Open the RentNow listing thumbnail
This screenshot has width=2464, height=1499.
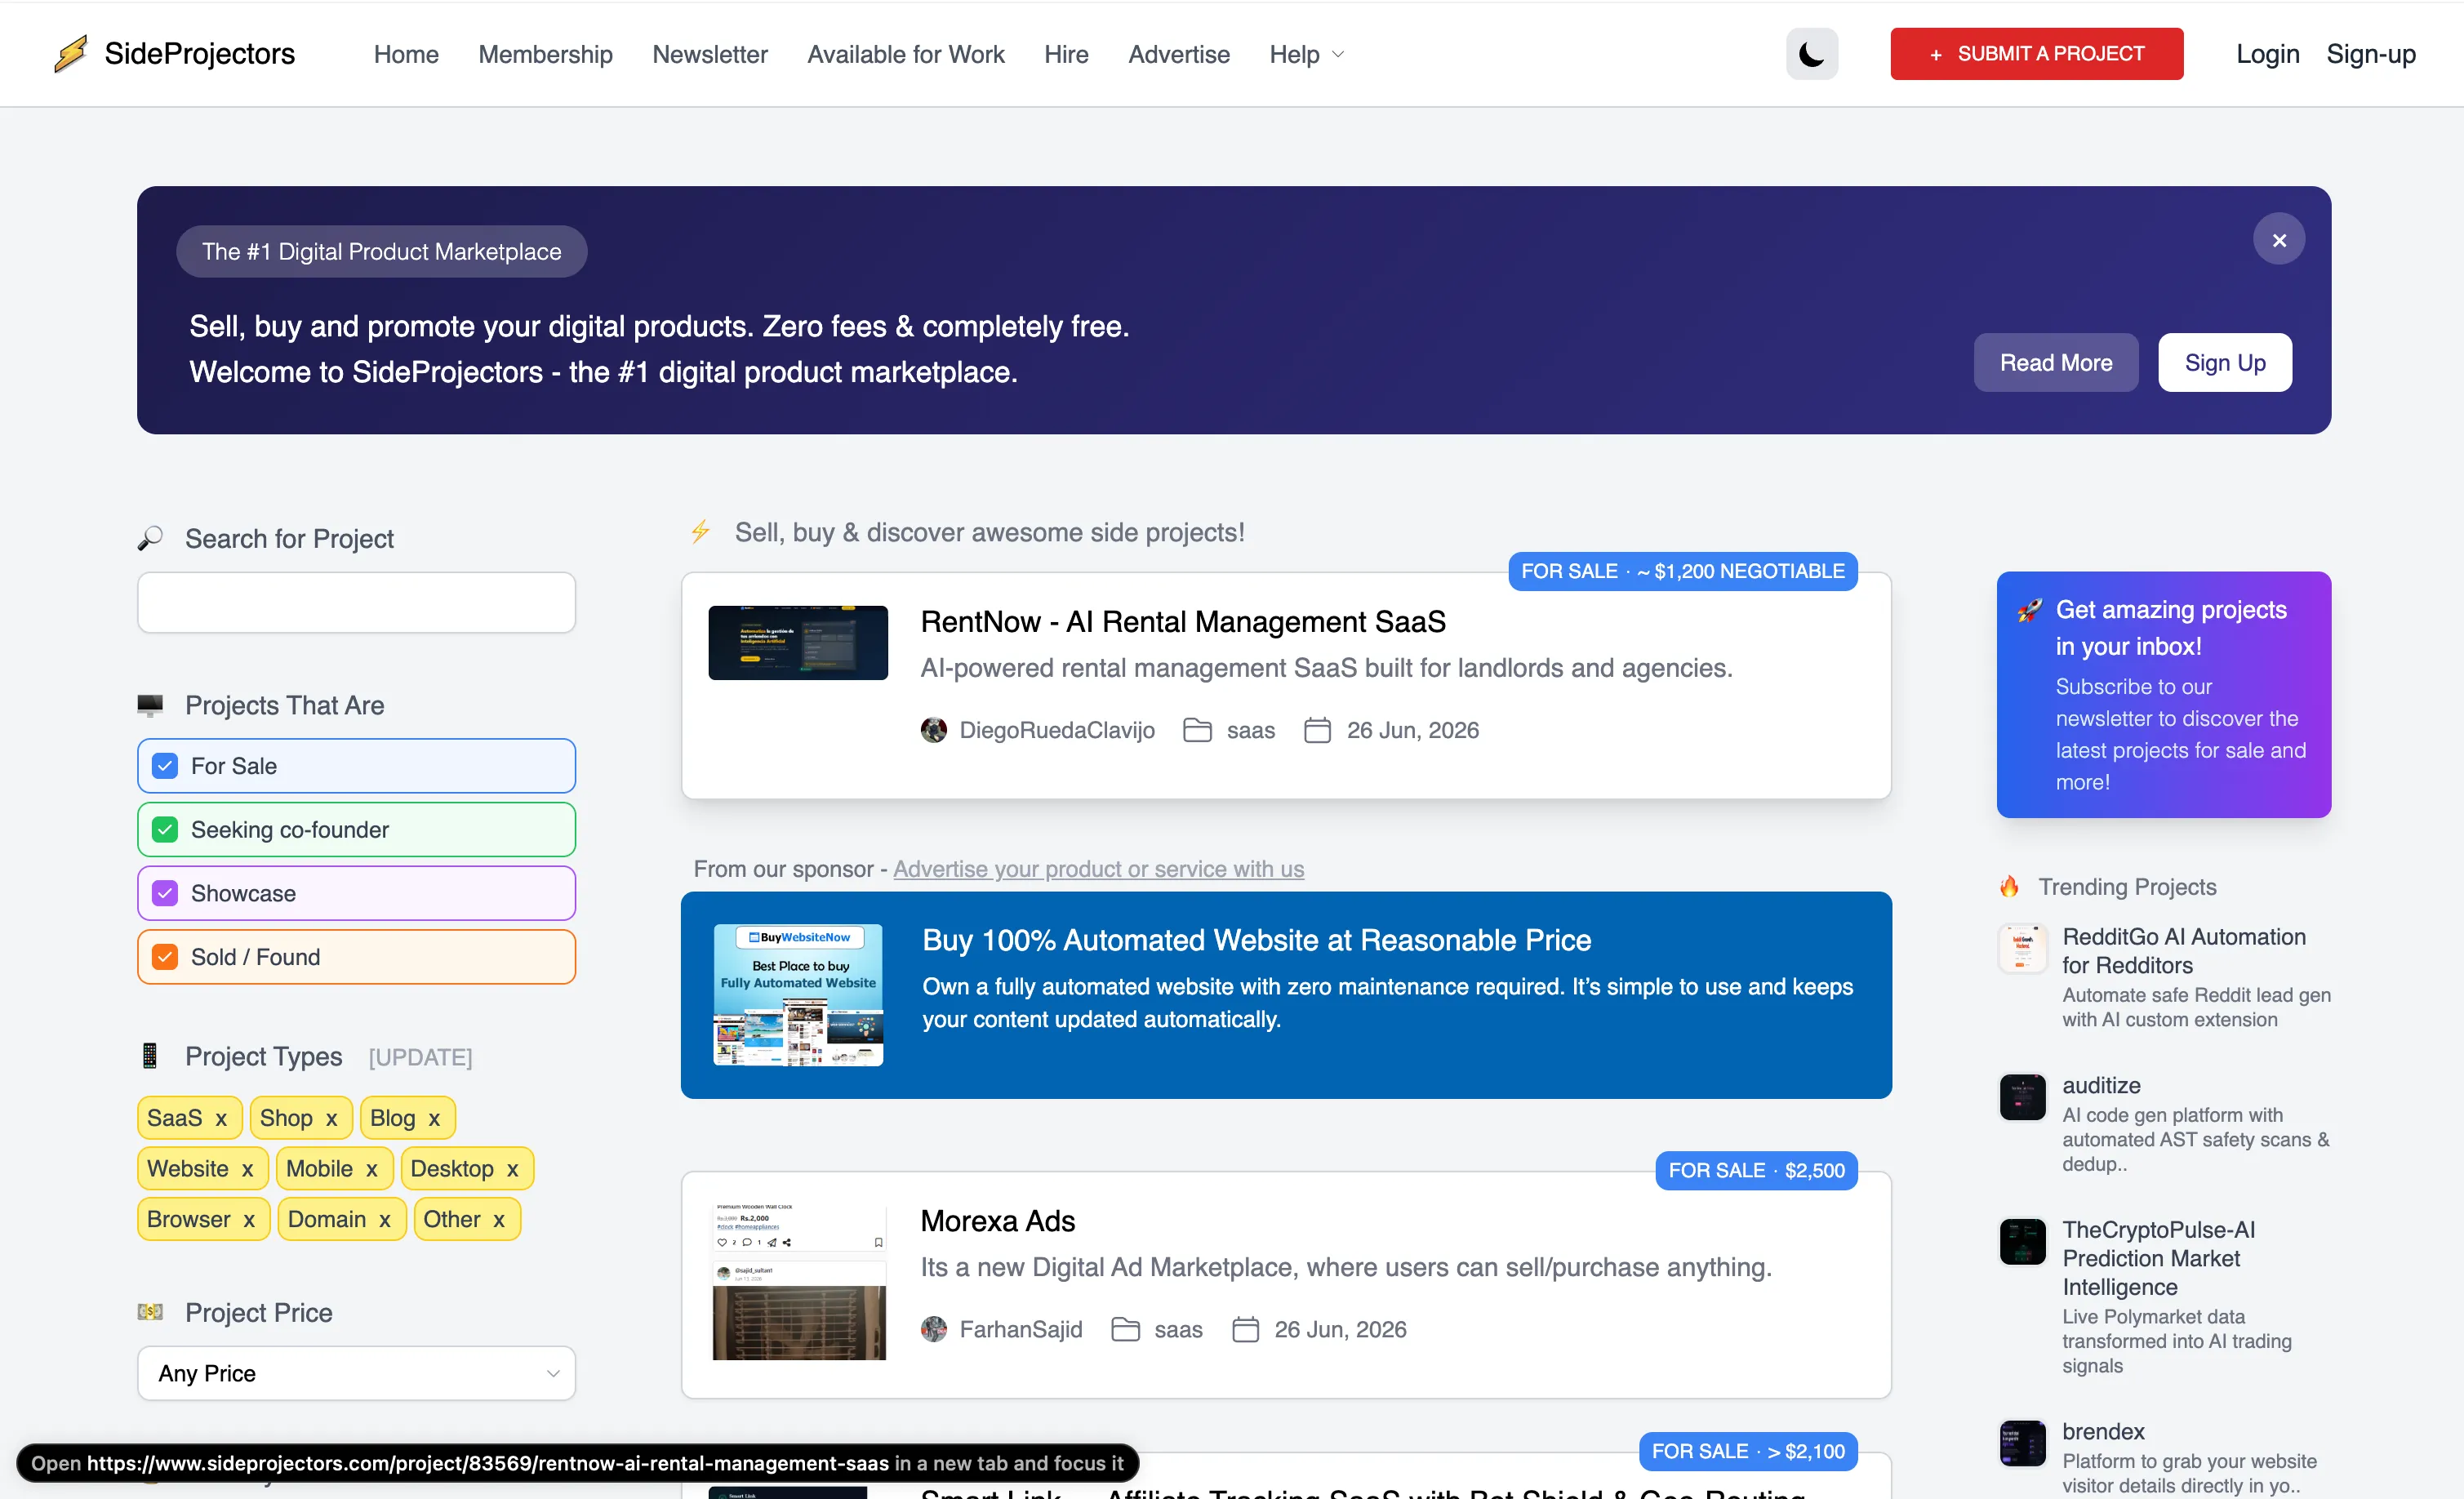coord(797,643)
